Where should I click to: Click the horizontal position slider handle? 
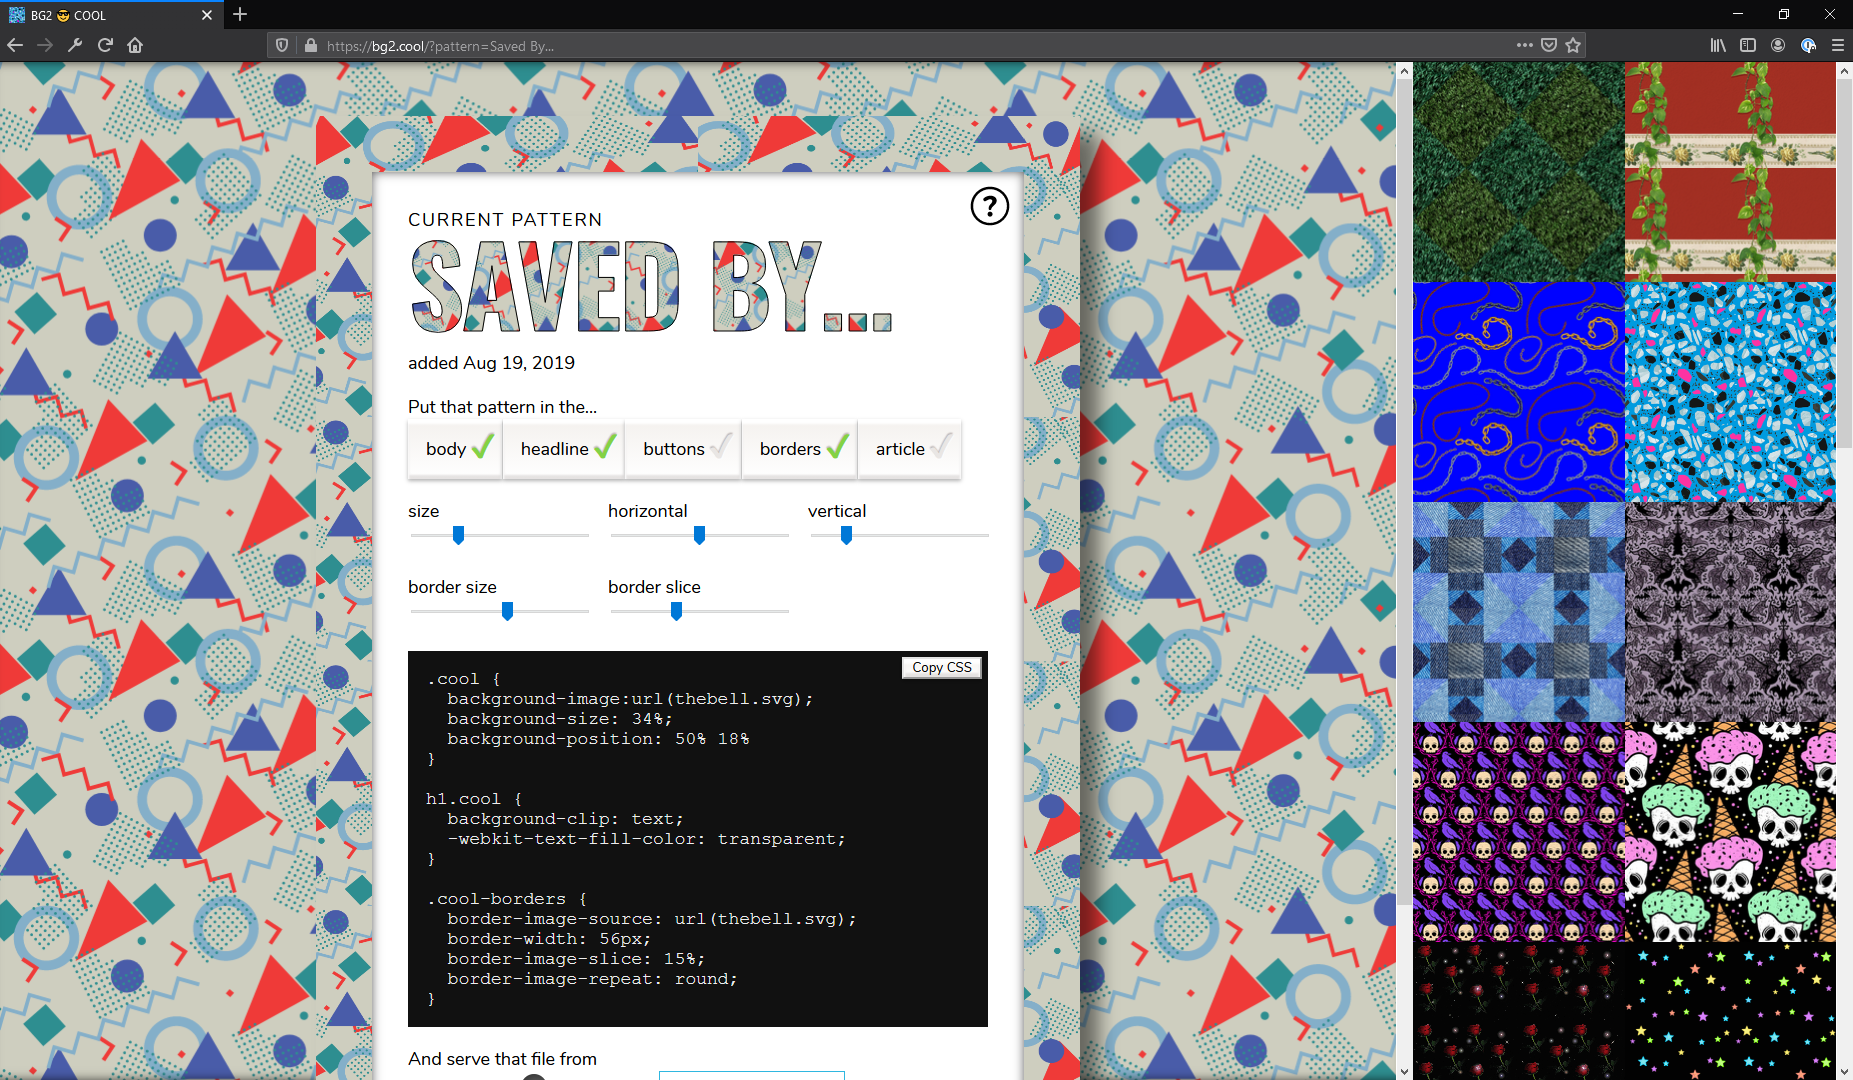tap(699, 535)
